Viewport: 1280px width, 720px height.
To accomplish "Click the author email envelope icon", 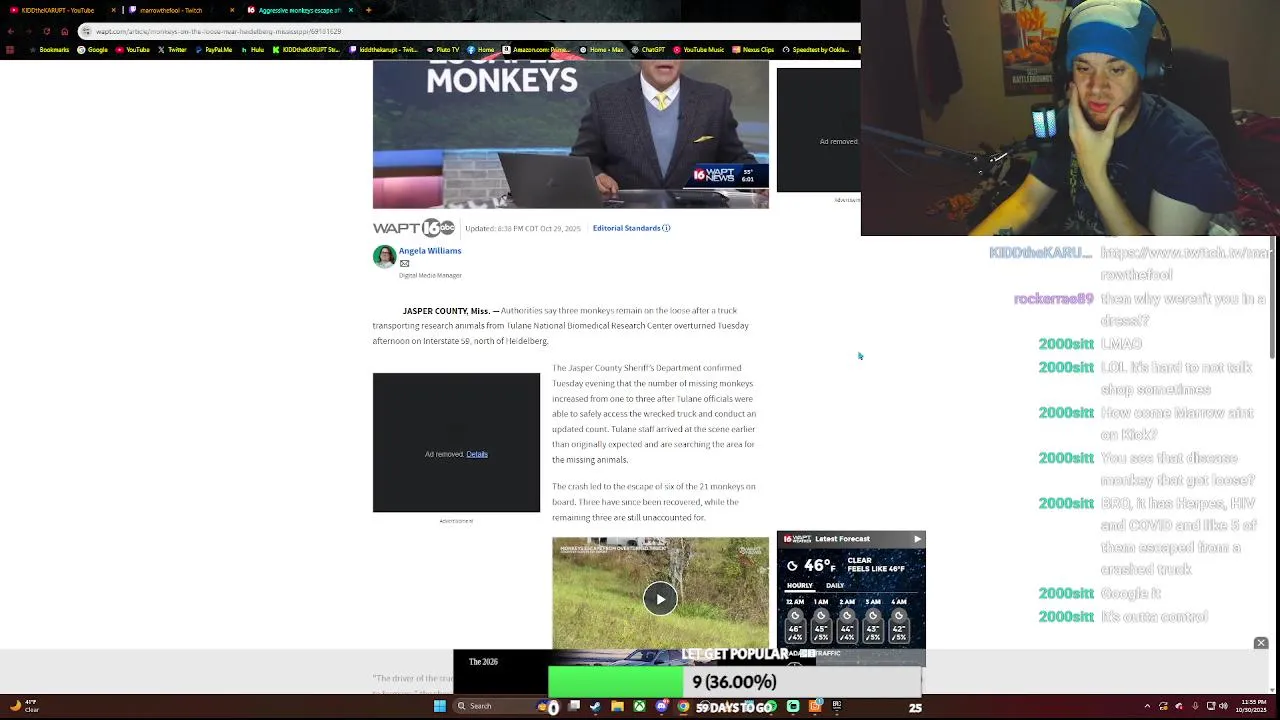I will 404,264.
